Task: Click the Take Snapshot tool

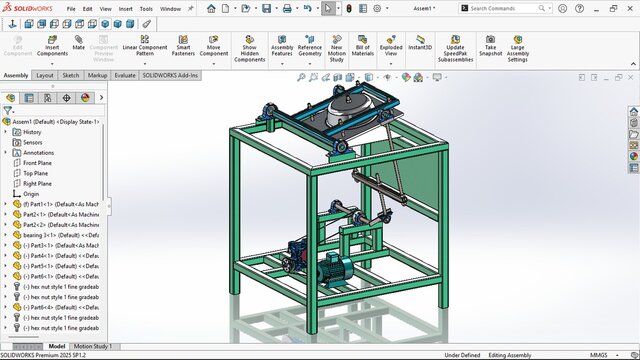Action: pyautogui.click(x=491, y=46)
